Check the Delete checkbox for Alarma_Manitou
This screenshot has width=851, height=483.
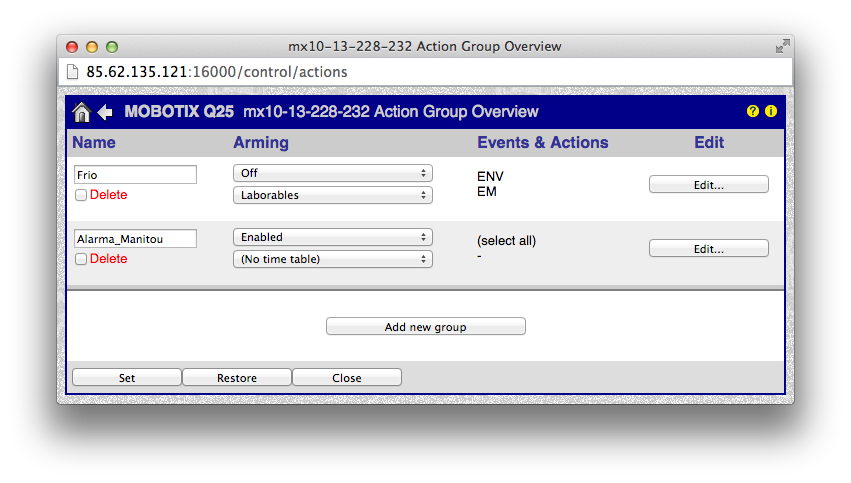81,259
